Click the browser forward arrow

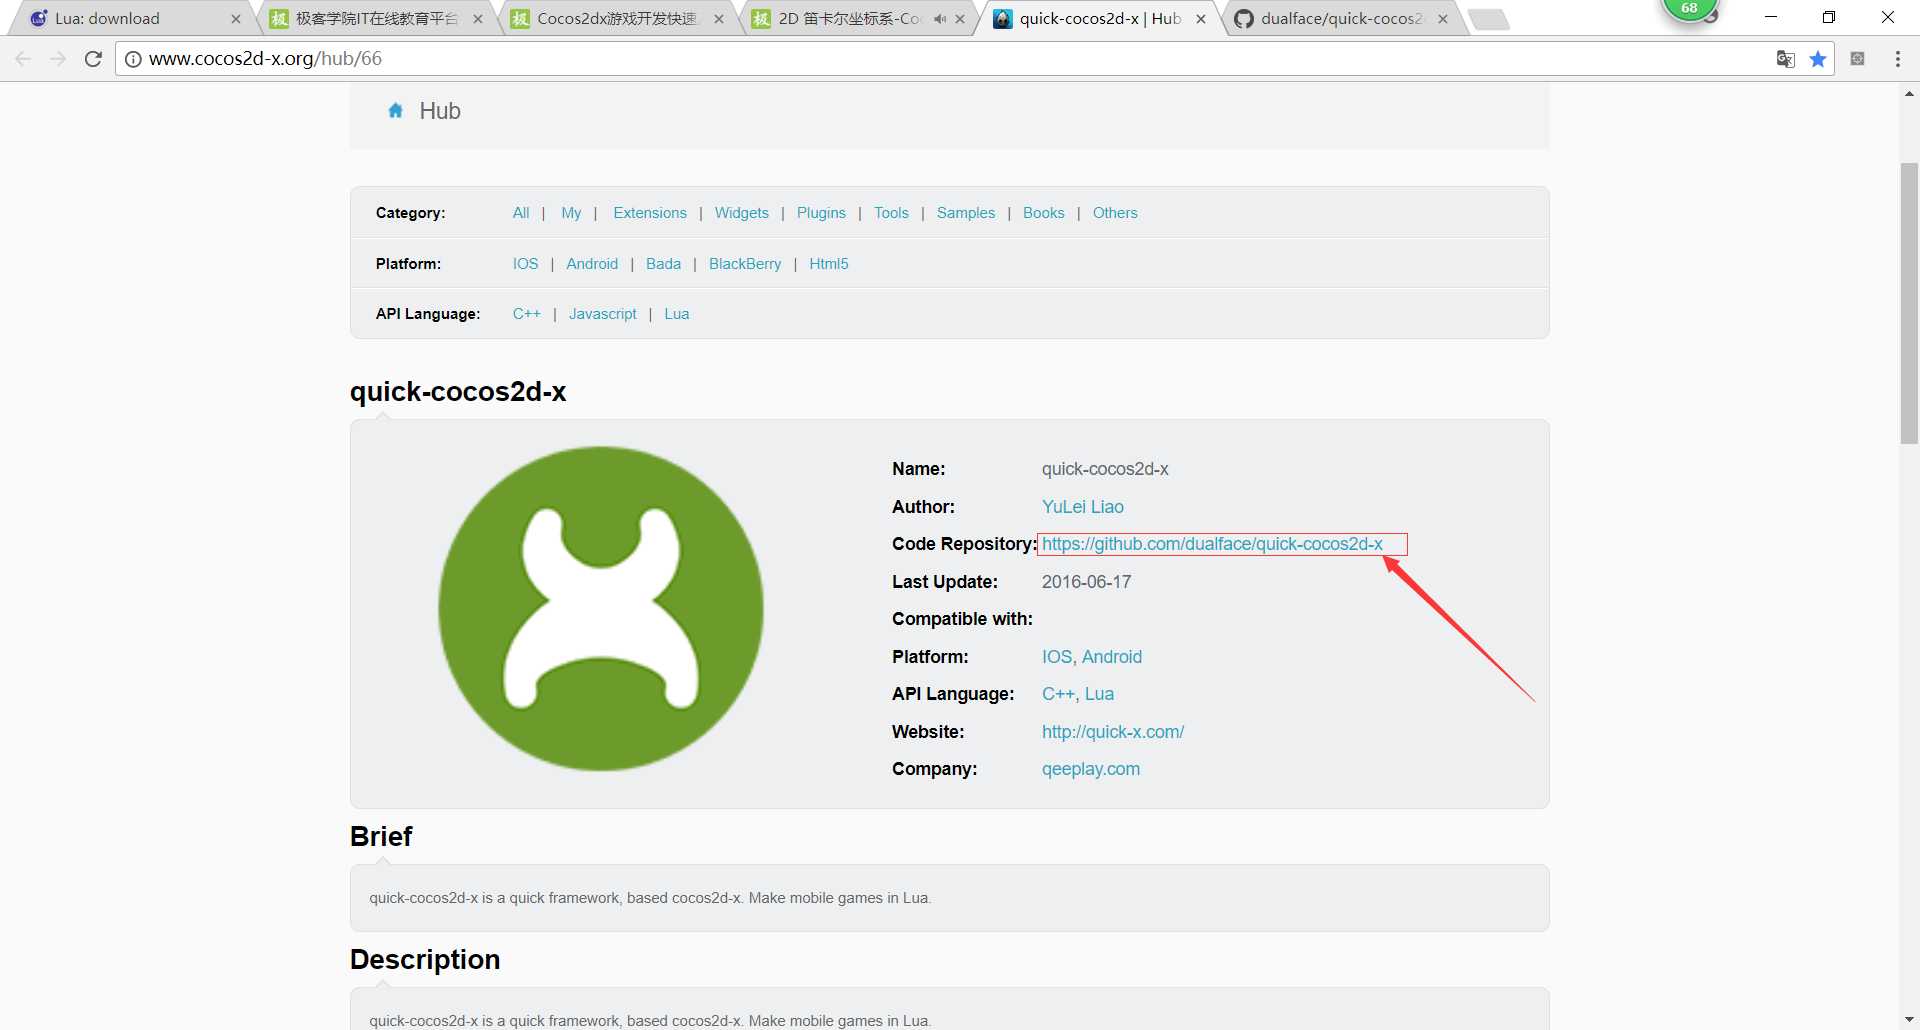click(58, 59)
